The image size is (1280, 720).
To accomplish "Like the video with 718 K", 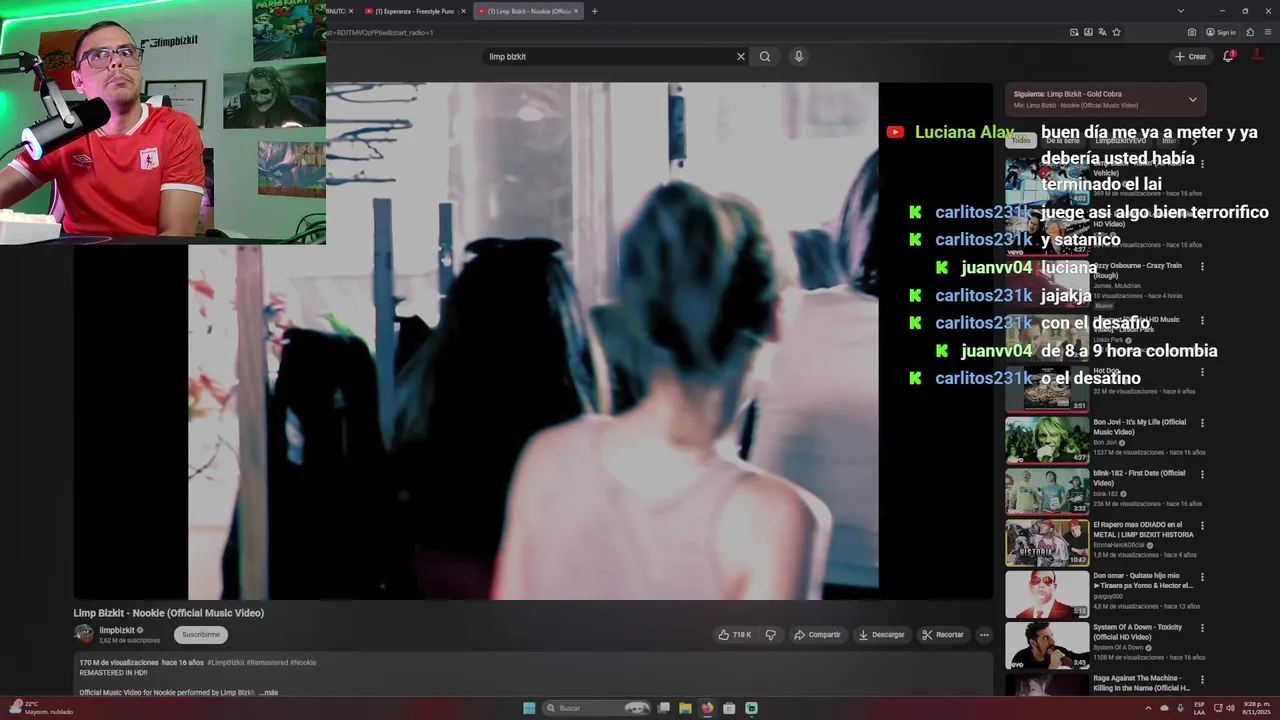I will [735, 635].
